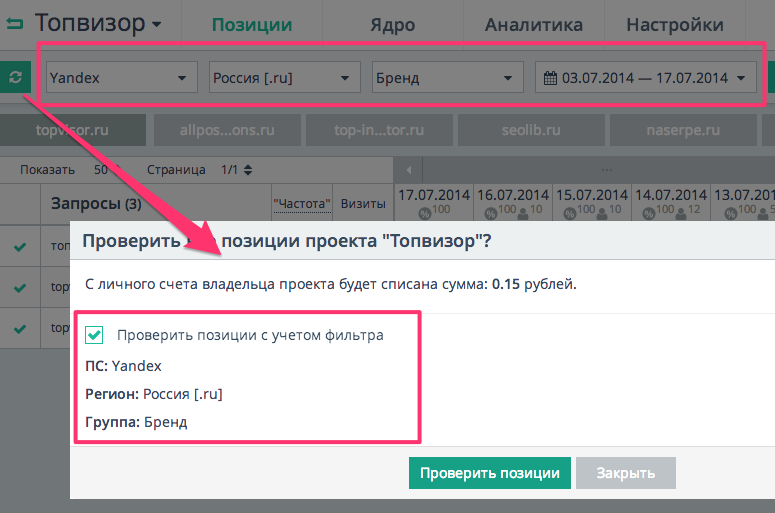Click the Запросы (3) column header
This screenshot has height=513, width=775.
pos(96,204)
